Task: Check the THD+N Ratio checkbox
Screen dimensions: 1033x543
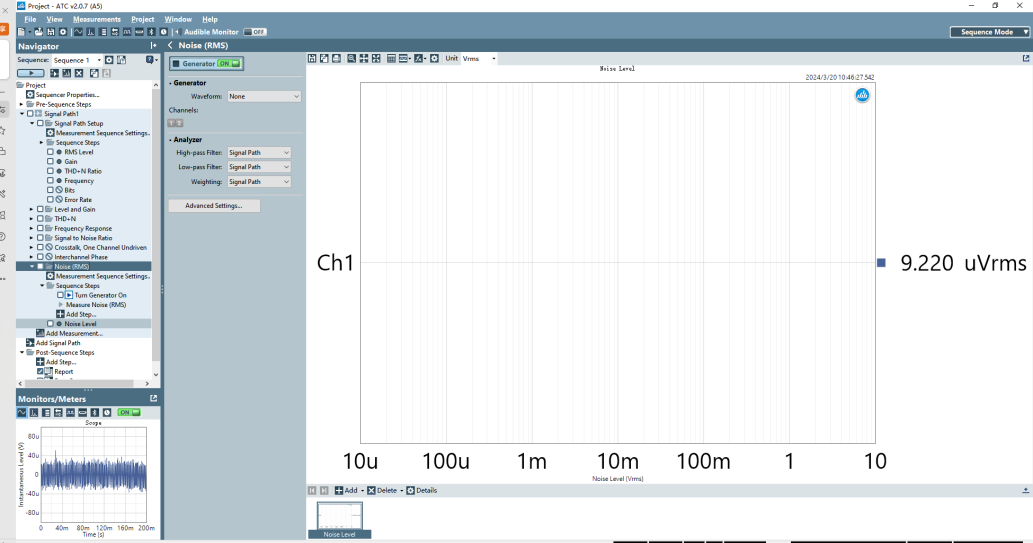Action: 50,171
